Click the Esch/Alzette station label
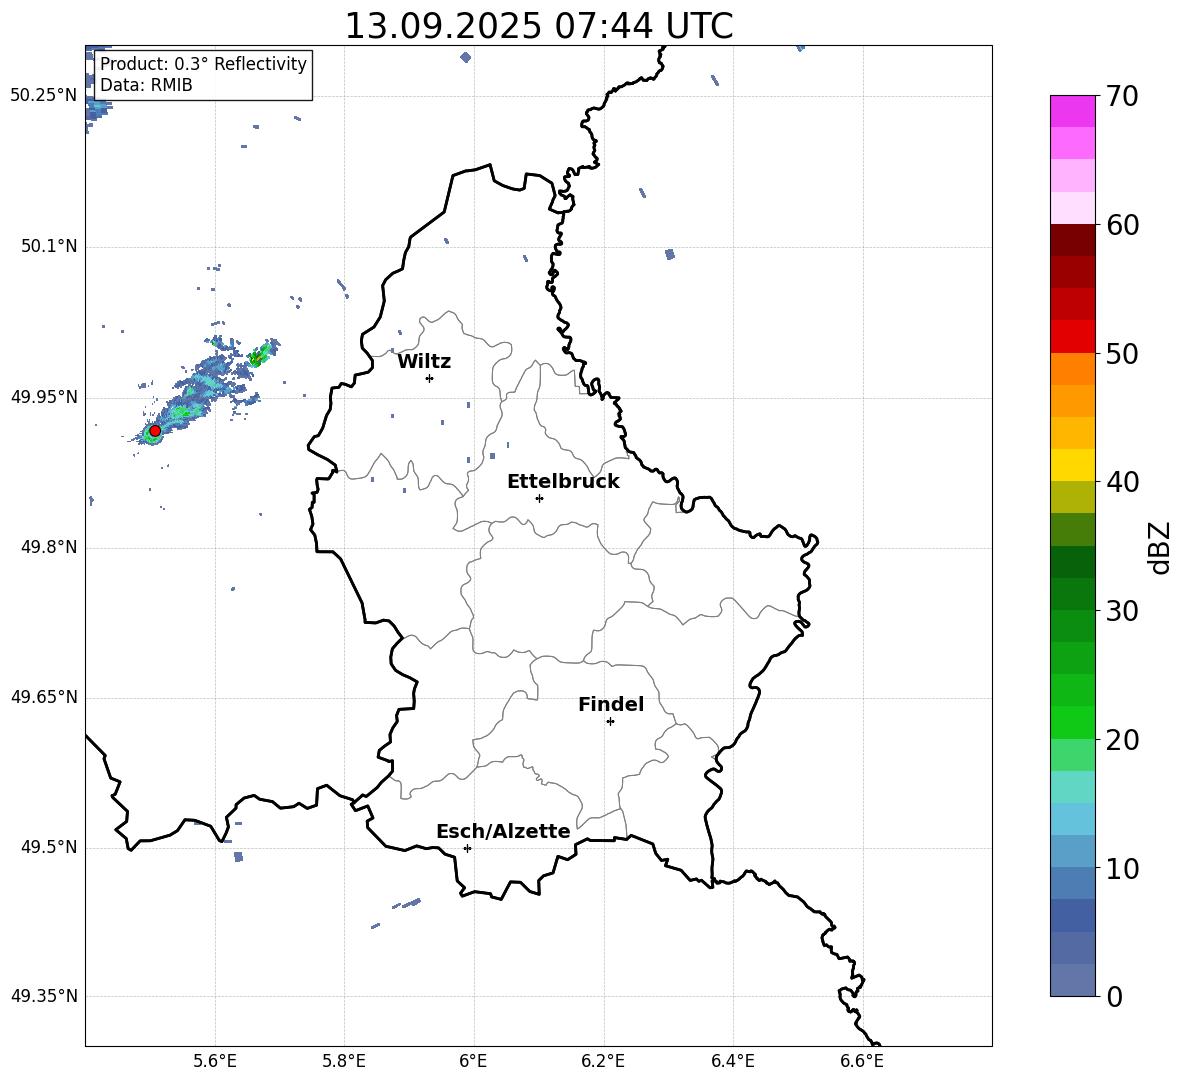Viewport: 1184px width, 1081px height. pyautogui.click(x=503, y=831)
